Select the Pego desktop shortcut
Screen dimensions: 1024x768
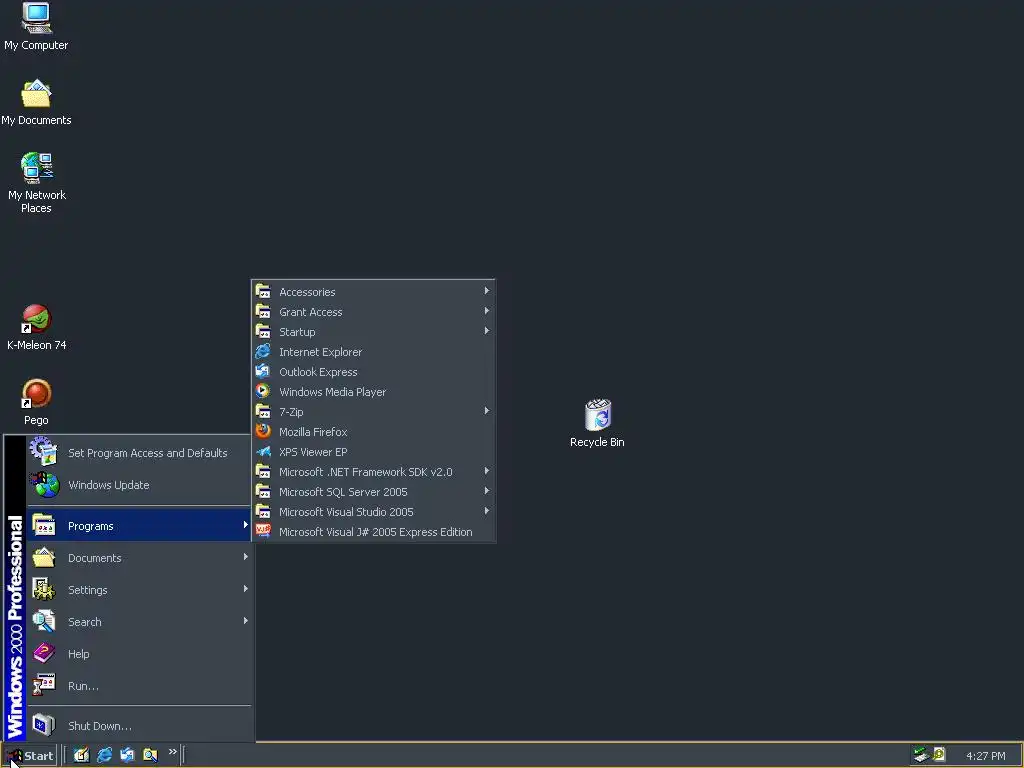point(36,402)
